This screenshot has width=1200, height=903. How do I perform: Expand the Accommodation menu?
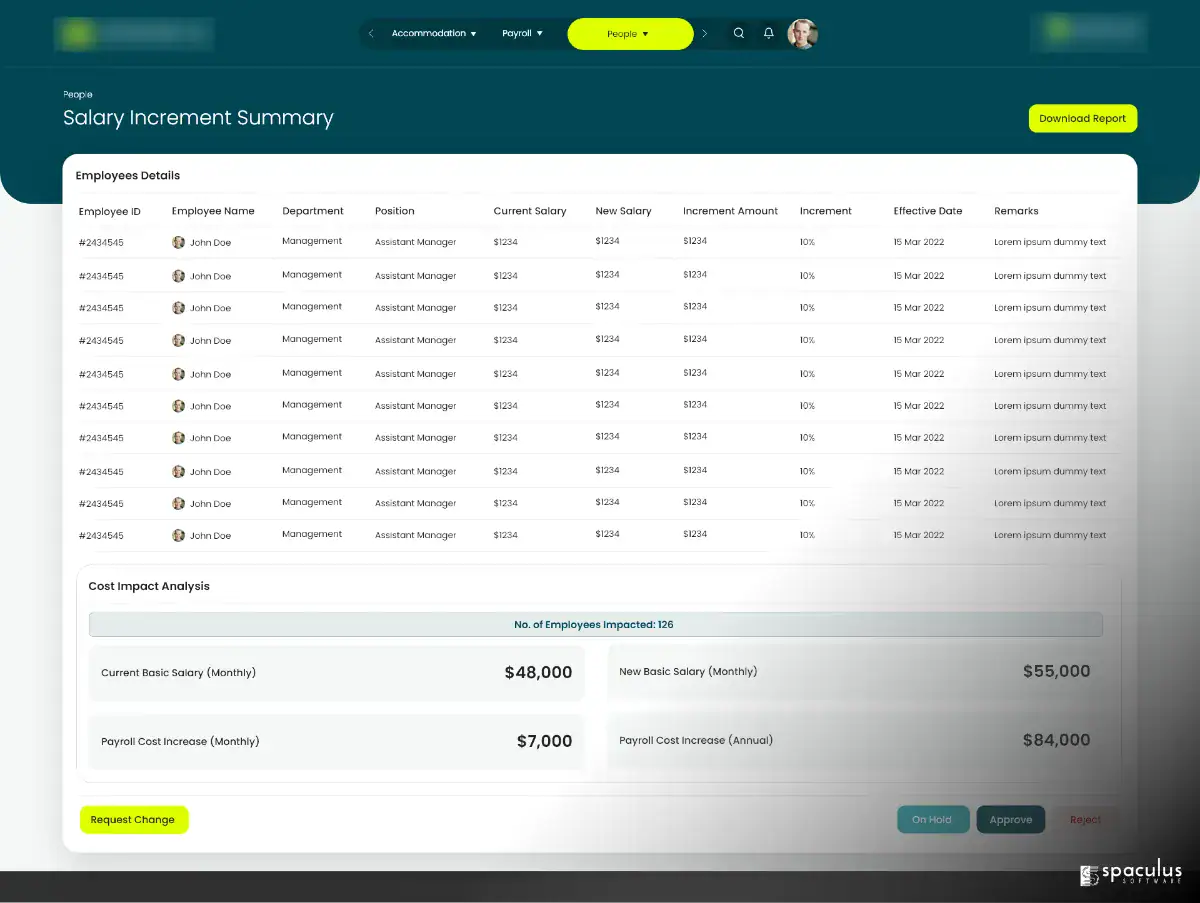click(434, 33)
